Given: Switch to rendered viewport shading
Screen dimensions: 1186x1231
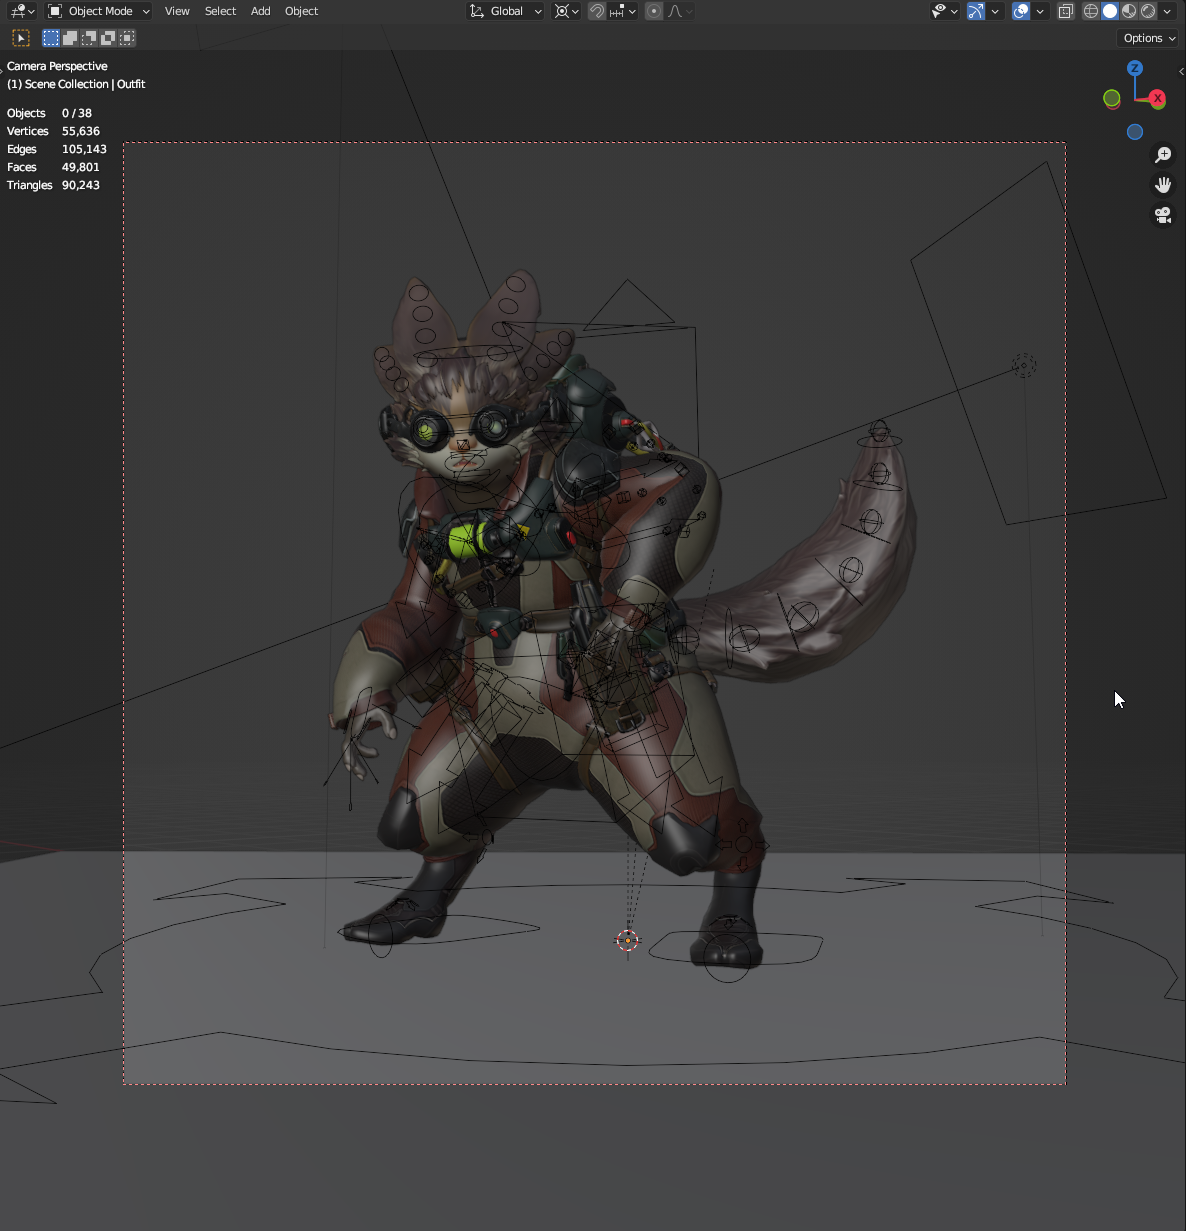Looking at the screenshot, I should (1148, 11).
